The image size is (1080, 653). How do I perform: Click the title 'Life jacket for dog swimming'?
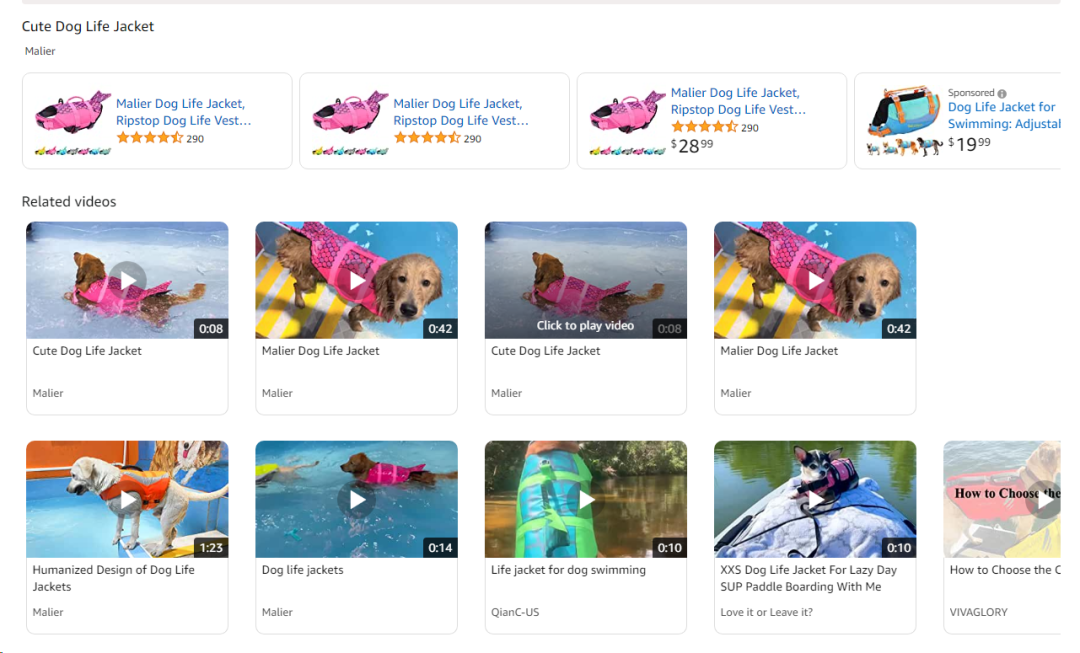[x=568, y=570]
